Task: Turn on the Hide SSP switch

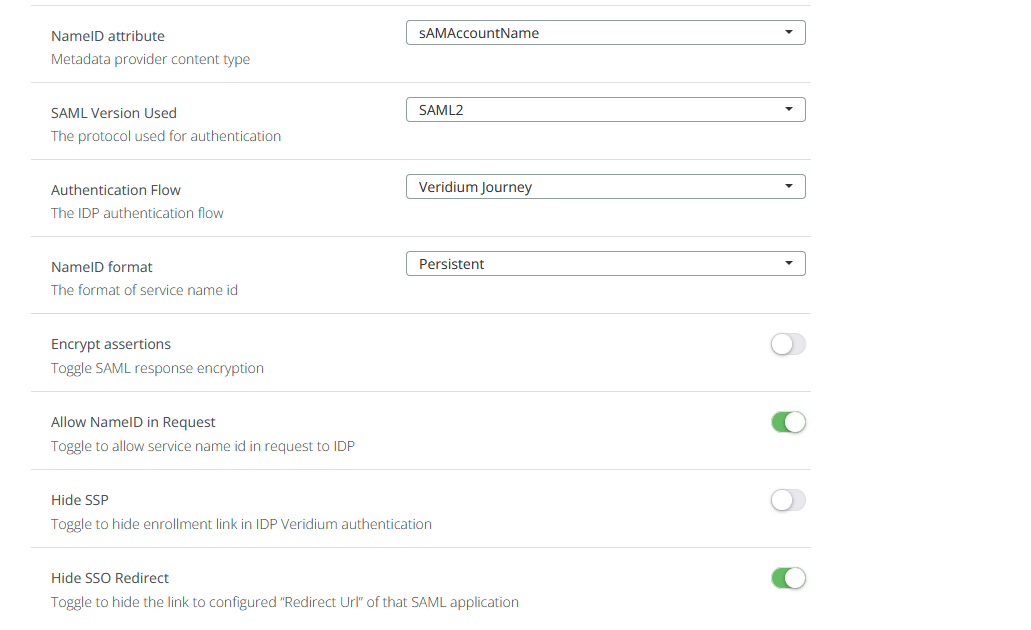Action: 788,500
